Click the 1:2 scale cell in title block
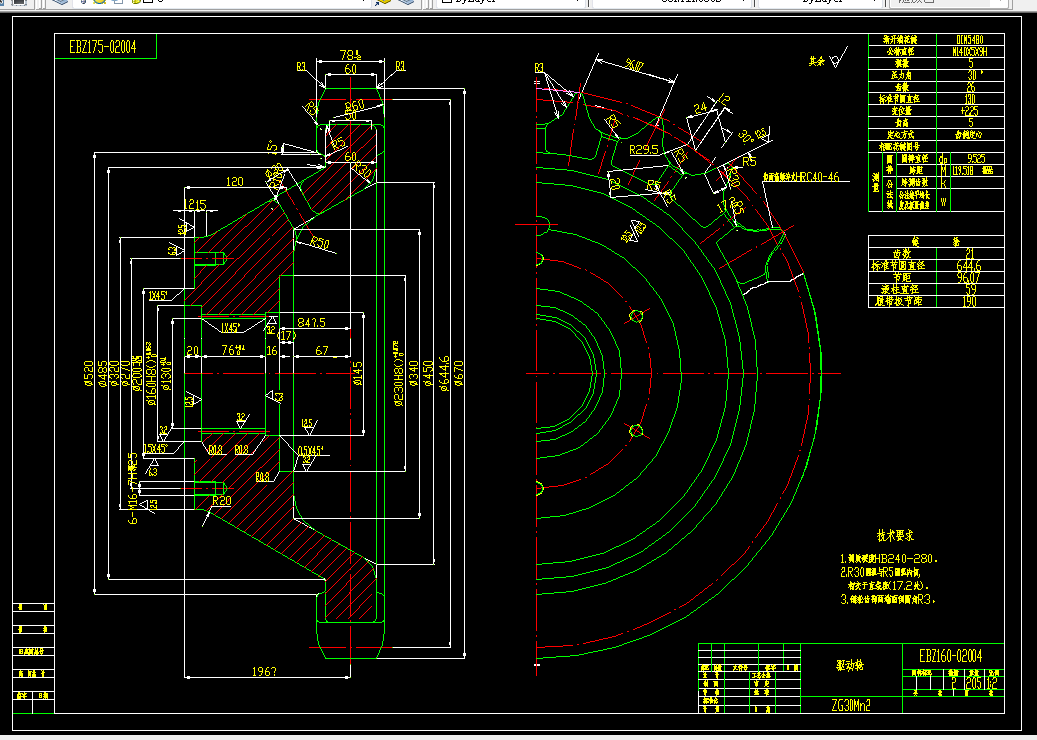Screen dimensions: 1037x740 (x=993, y=683)
